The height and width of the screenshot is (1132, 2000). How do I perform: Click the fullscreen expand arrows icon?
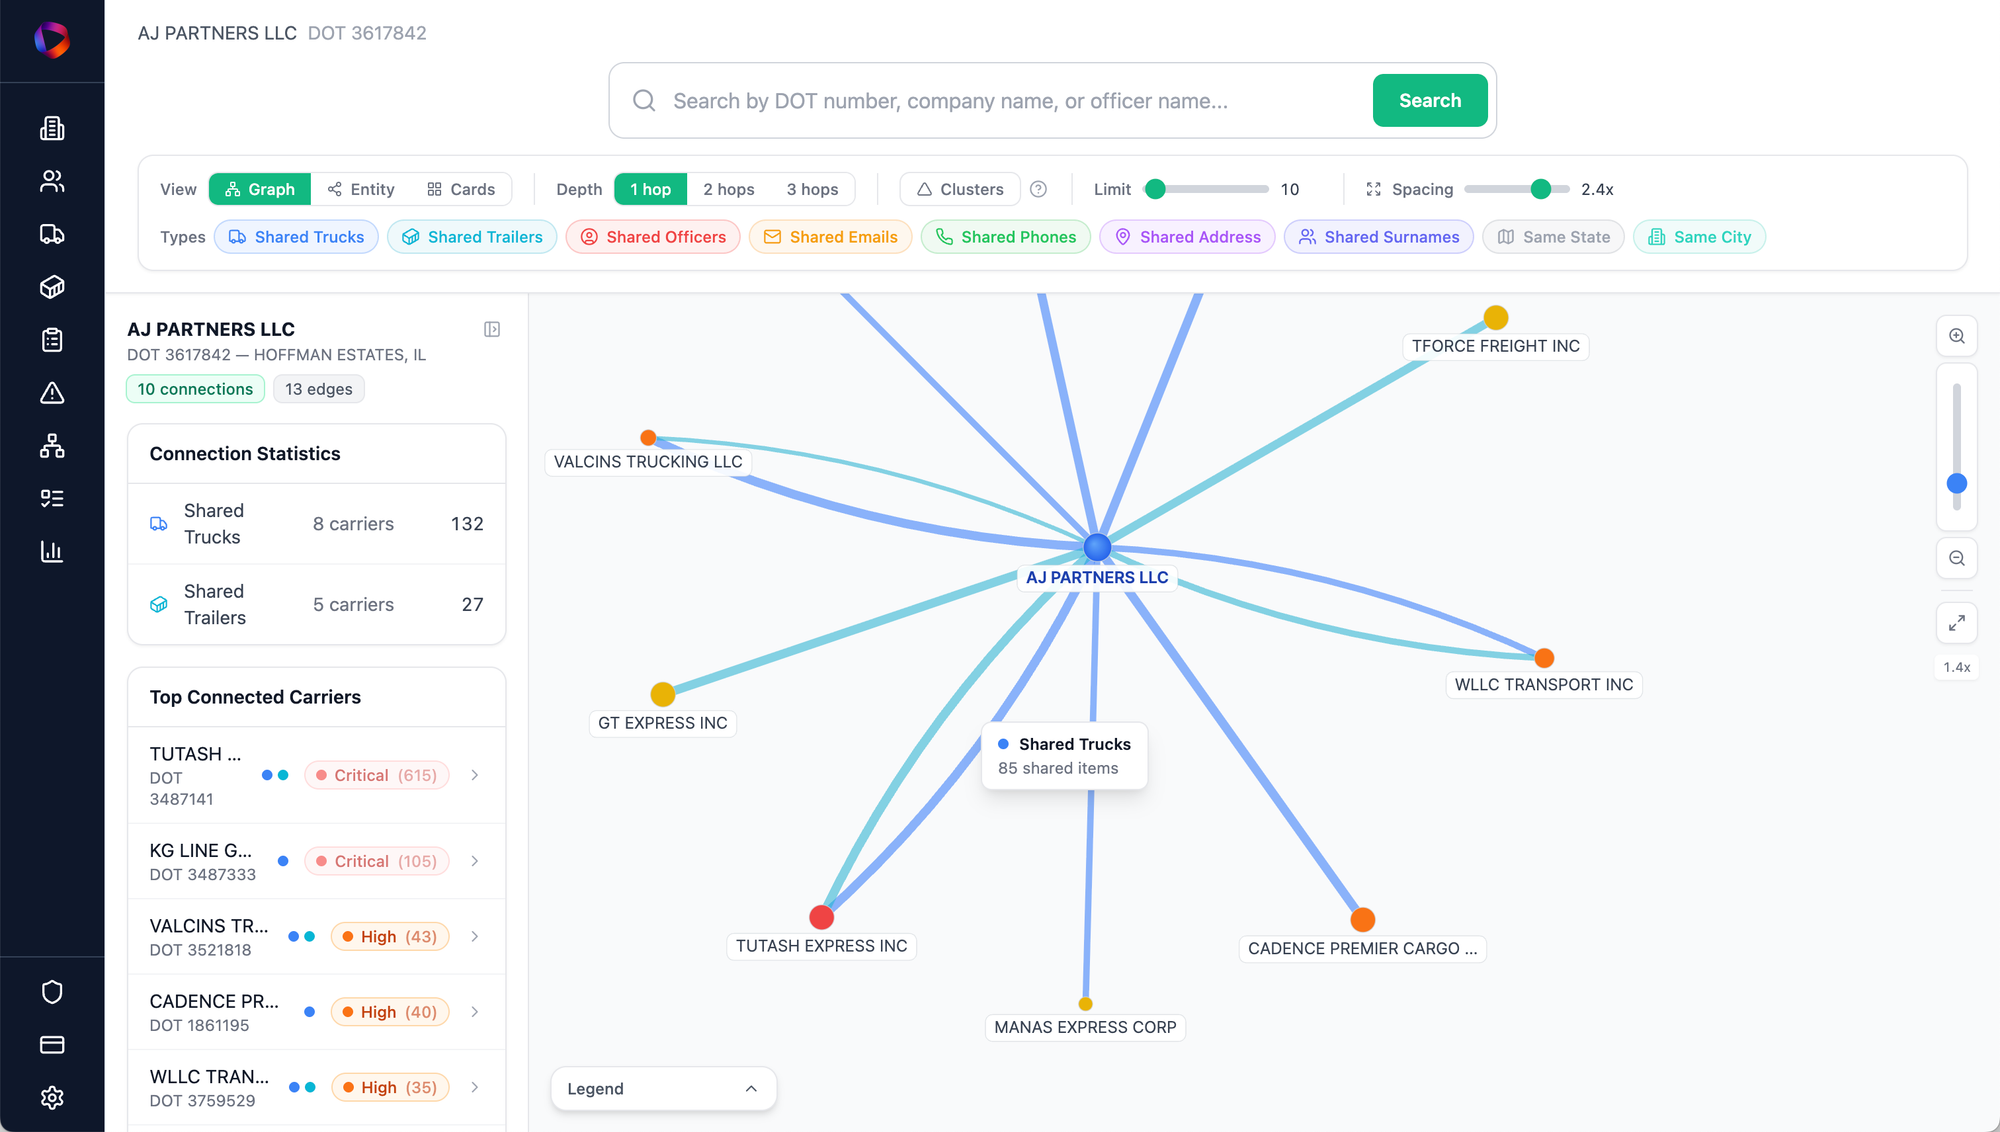[1956, 623]
